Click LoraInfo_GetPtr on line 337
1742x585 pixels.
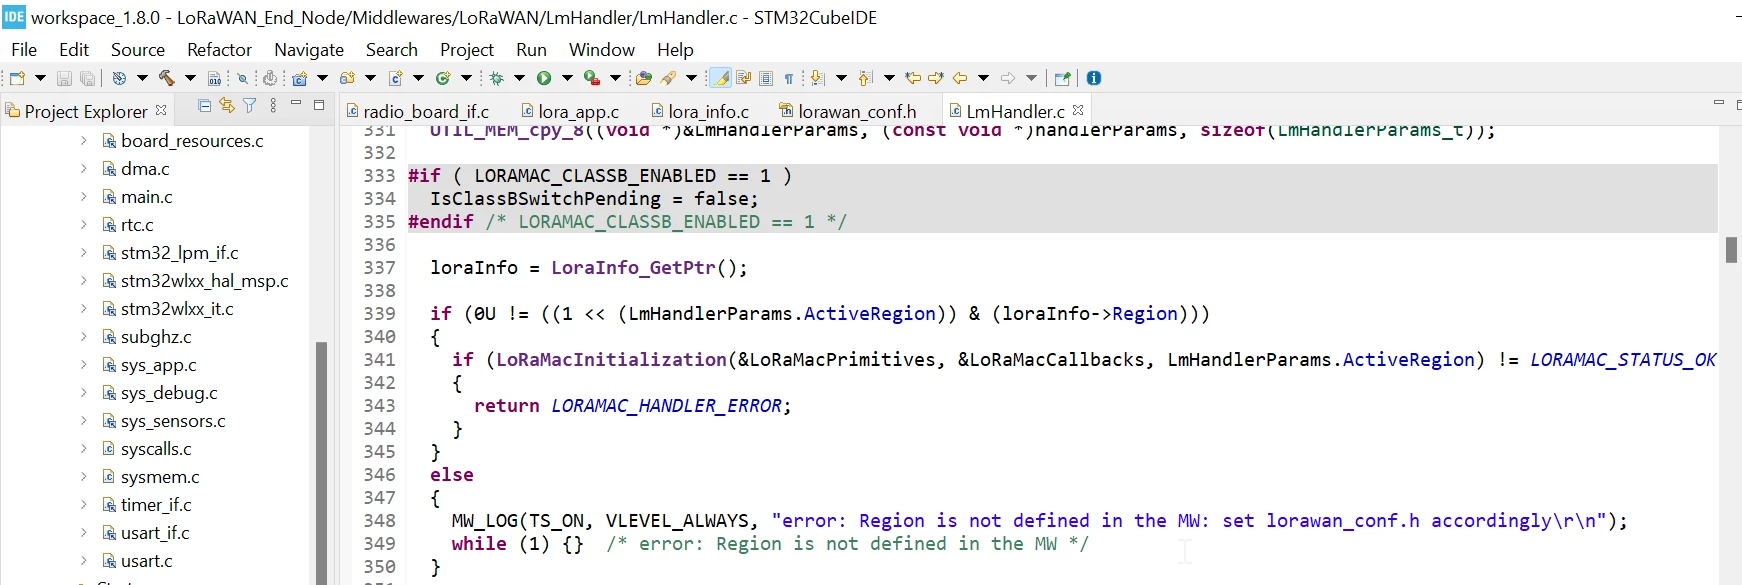(634, 268)
